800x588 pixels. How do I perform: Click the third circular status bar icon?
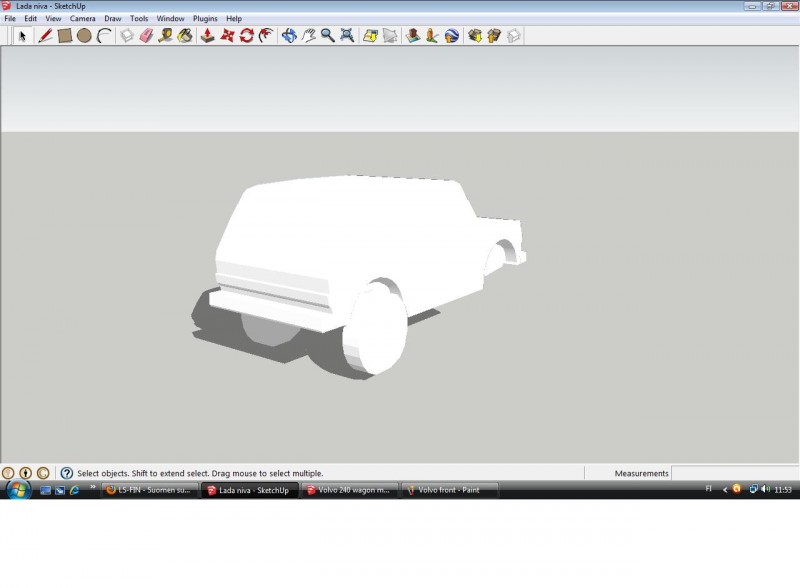(43, 473)
